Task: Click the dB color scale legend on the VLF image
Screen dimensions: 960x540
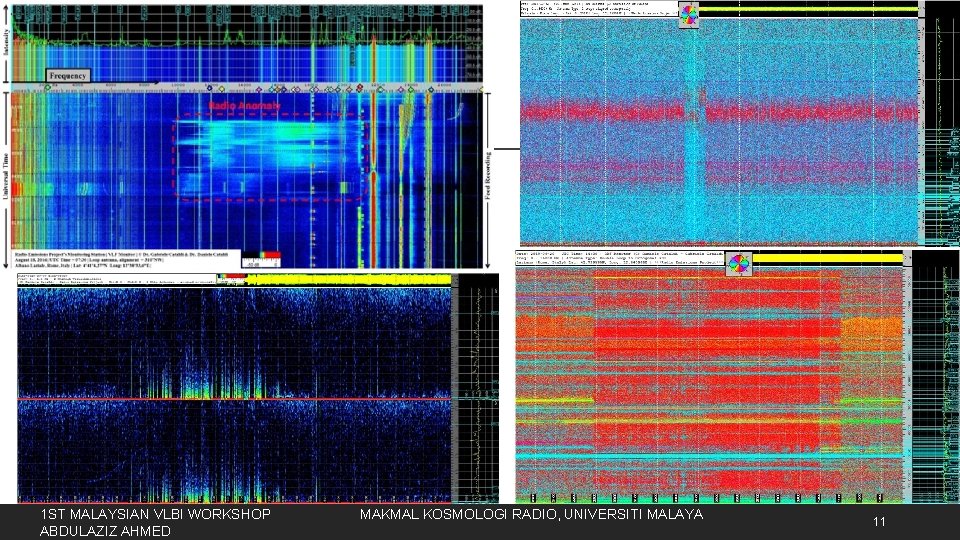Action: tap(261, 259)
